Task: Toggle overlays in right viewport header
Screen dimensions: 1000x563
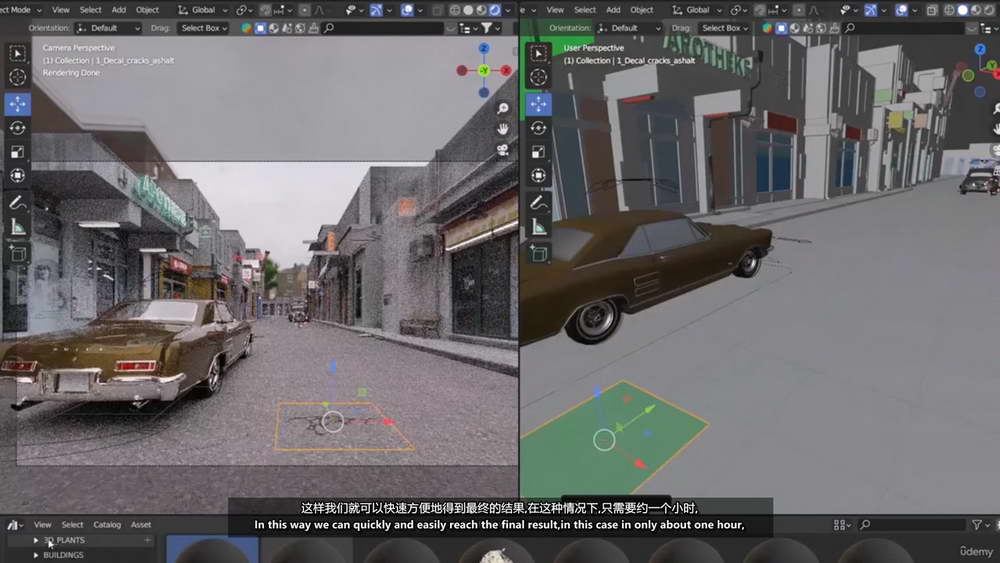Action: (901, 10)
